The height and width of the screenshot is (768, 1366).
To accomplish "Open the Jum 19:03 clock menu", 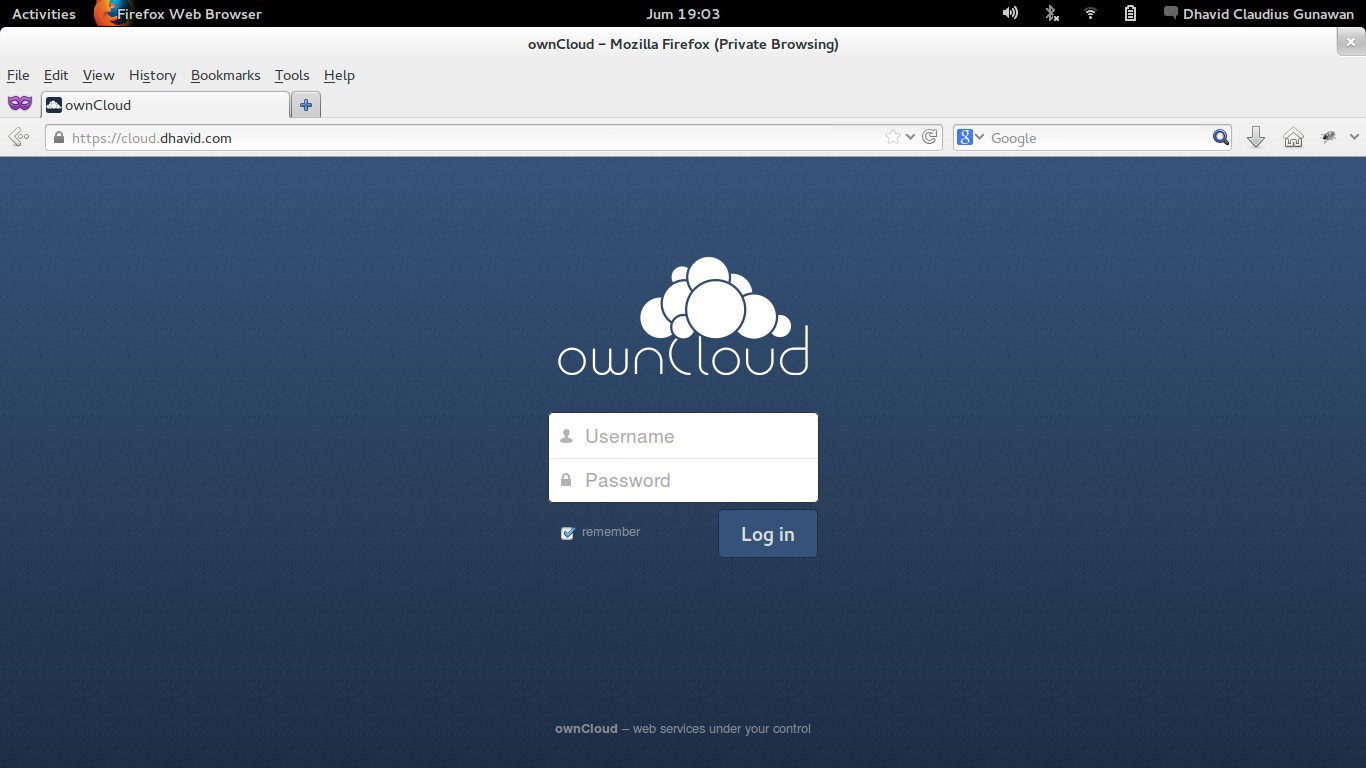I will [x=683, y=14].
